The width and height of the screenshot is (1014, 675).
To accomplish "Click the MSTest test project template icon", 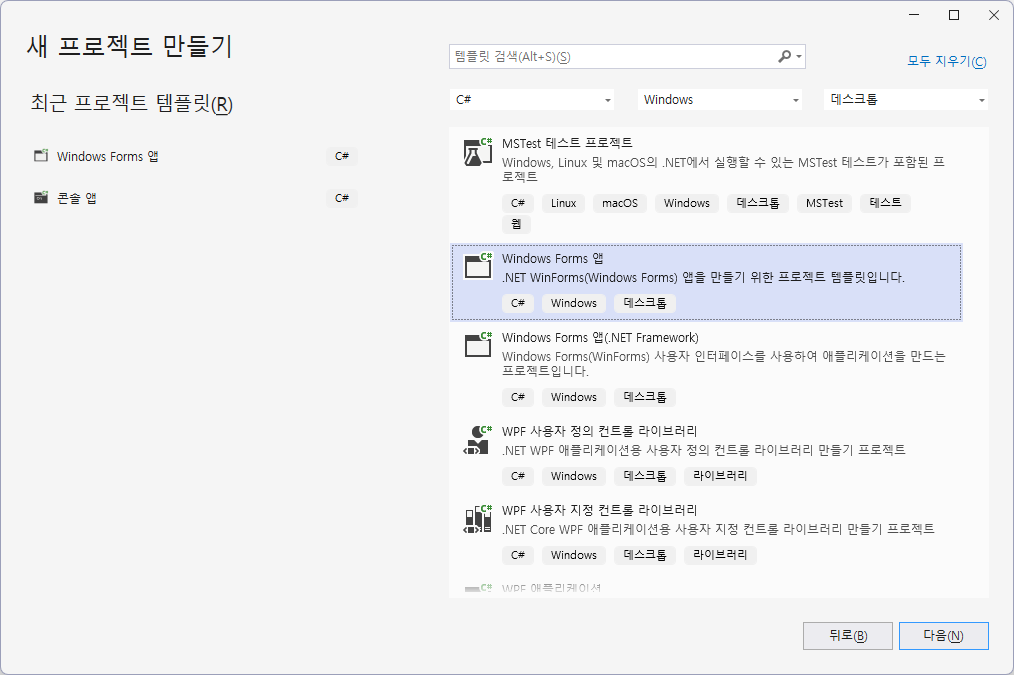I will coord(478,152).
